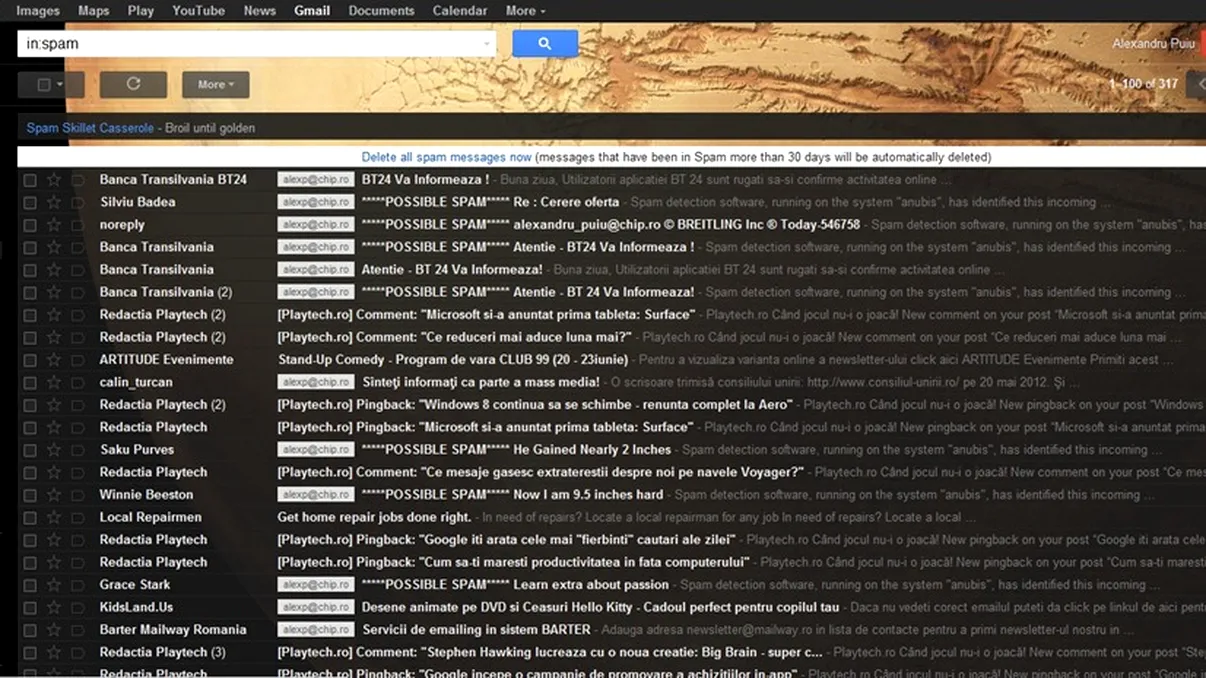Star the calin_turcan message
1206x678 pixels.
coord(54,382)
